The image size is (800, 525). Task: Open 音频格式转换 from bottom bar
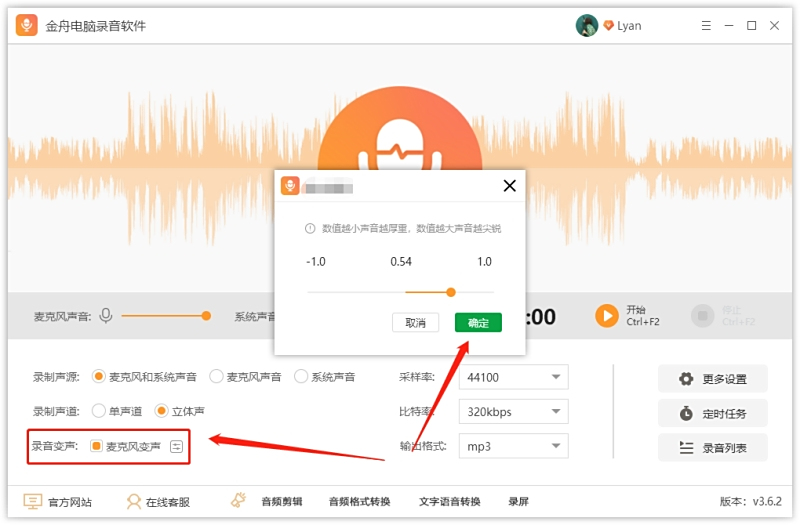(x=360, y=502)
